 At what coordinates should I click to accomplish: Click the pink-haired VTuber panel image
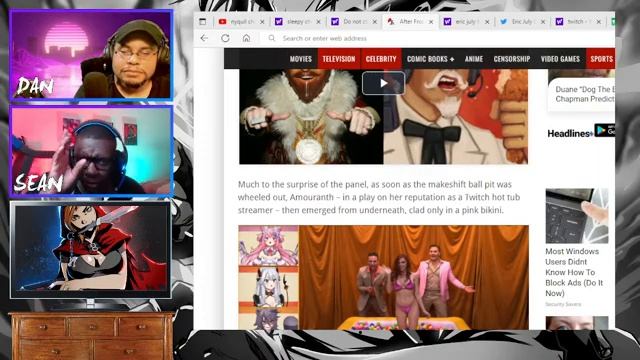tap(269, 246)
